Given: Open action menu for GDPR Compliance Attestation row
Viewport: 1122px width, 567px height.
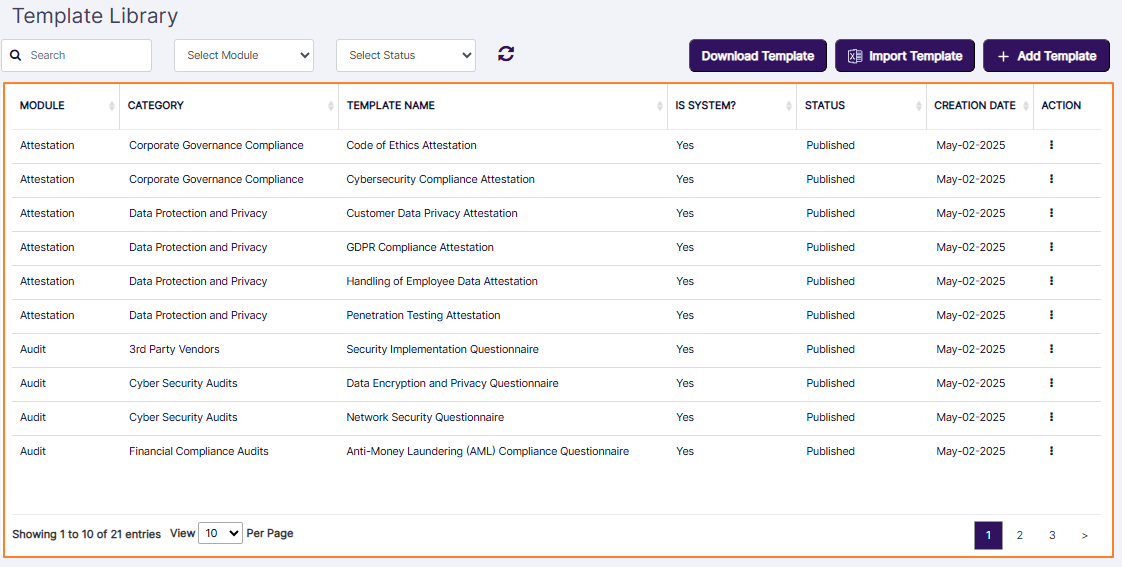Looking at the screenshot, I should pos(1051,247).
